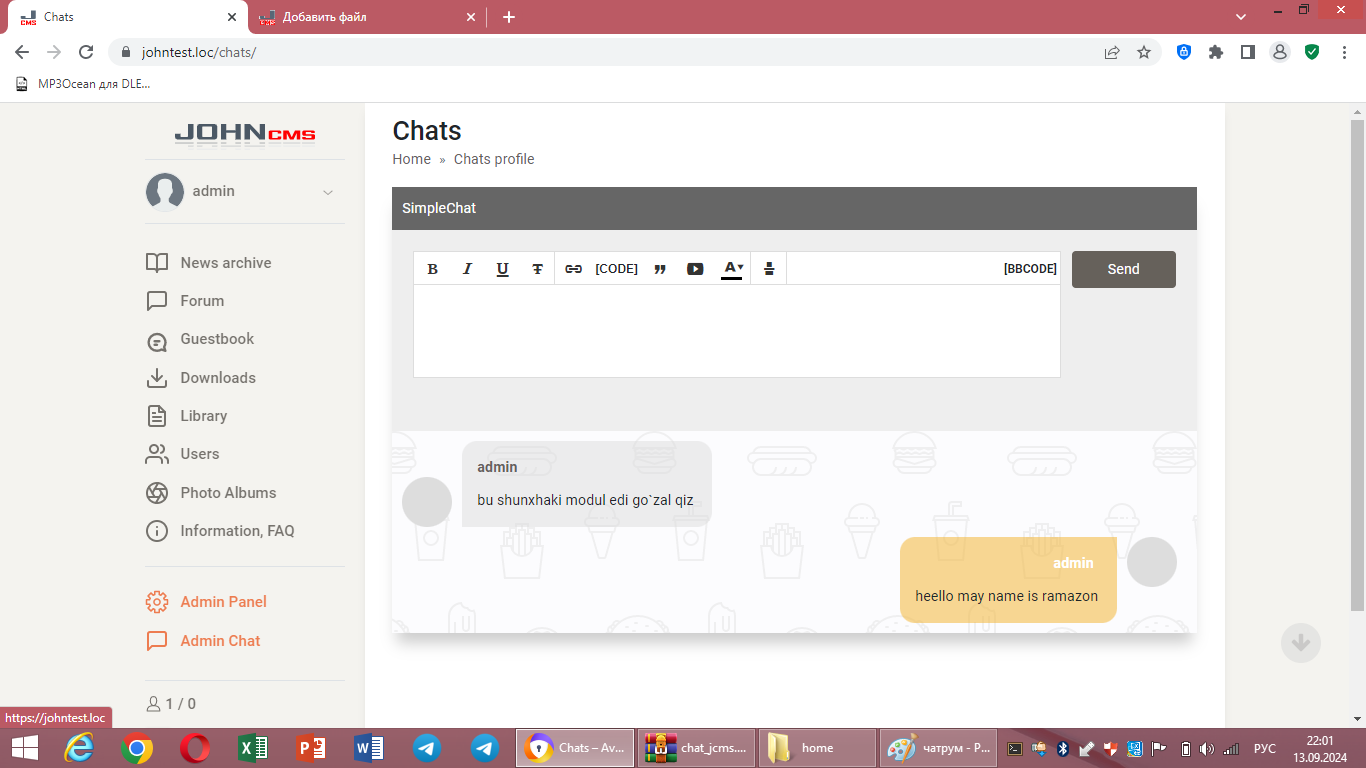
Task: Open the Chrome three-dot menu
Action: [1343, 52]
